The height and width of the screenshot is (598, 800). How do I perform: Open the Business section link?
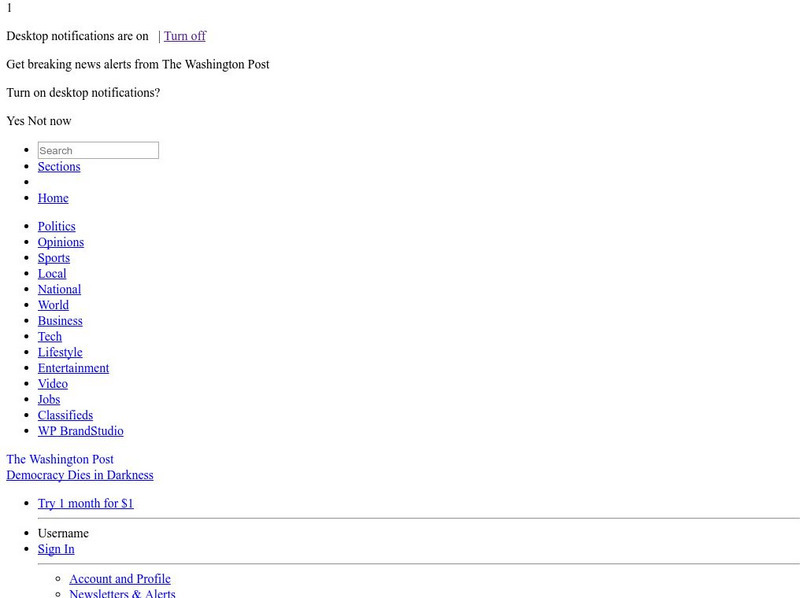click(60, 321)
